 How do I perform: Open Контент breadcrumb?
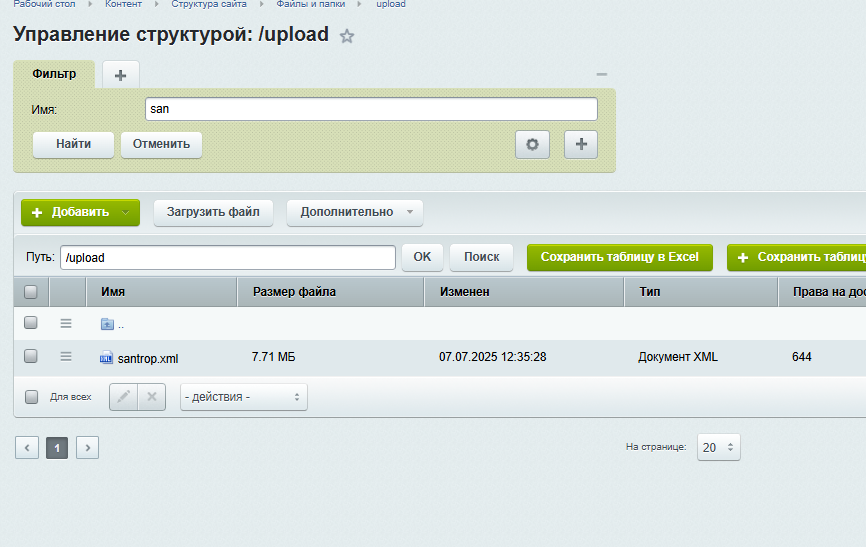coord(123,4)
